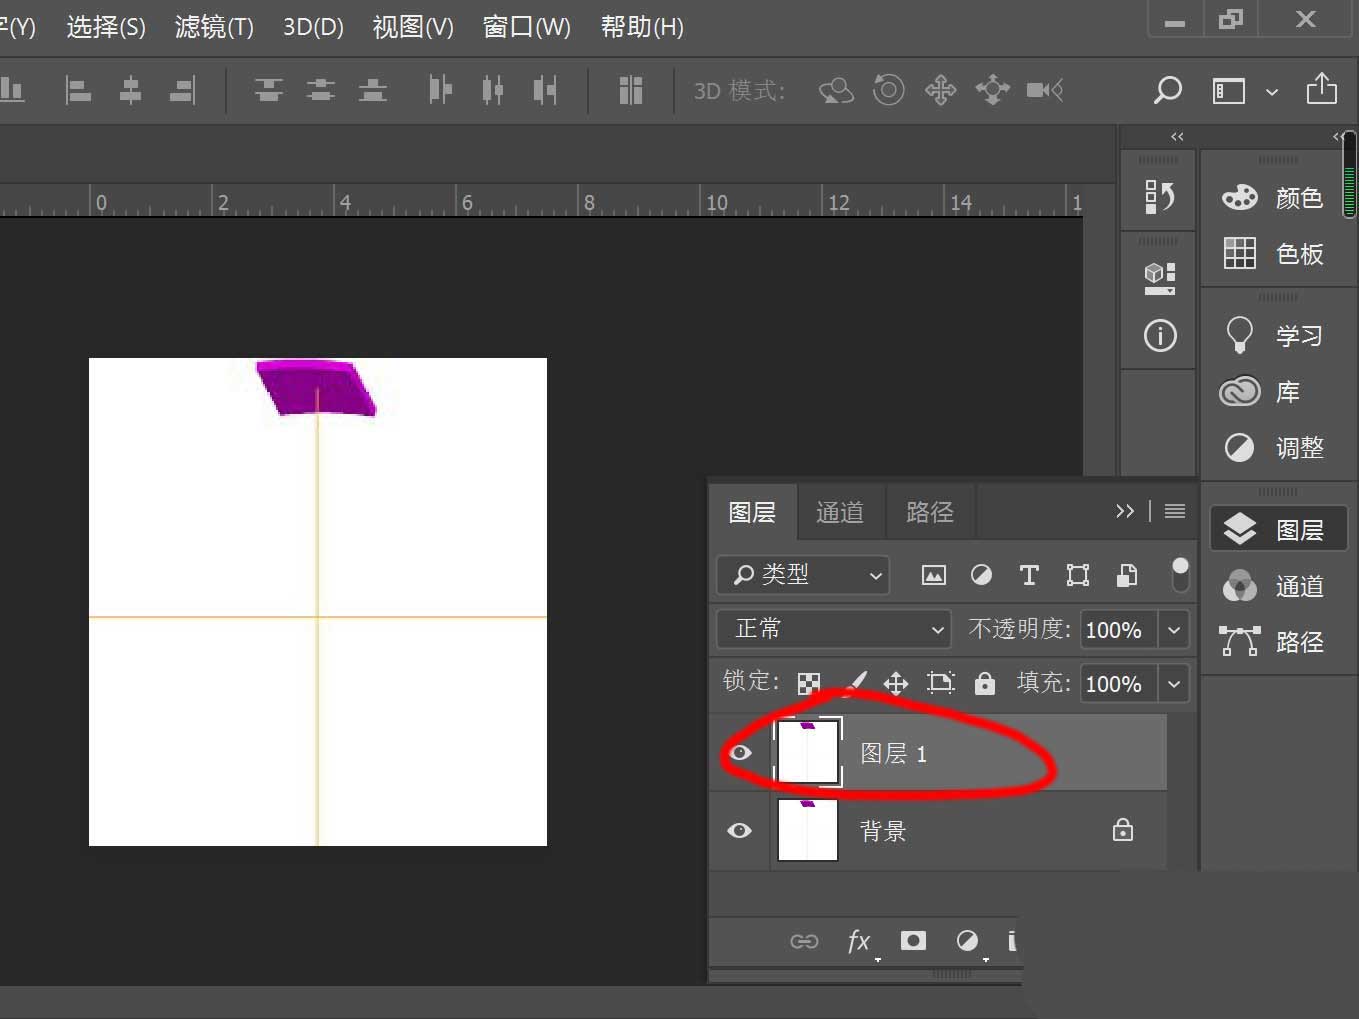This screenshot has height=1019, width=1359.
Task: Switch to the 通道 tab in layers panel
Action: click(840, 512)
